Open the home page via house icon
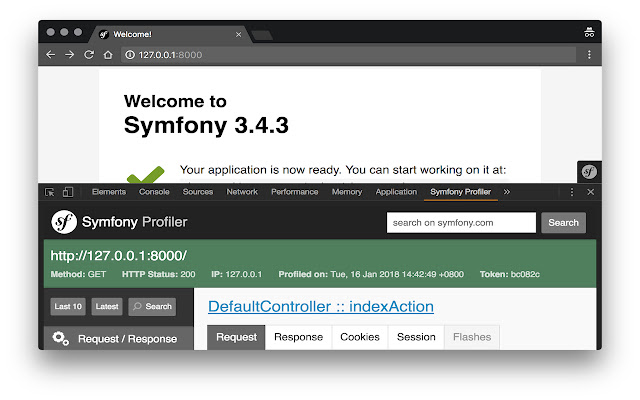This screenshot has width=640, height=400. (x=108, y=55)
